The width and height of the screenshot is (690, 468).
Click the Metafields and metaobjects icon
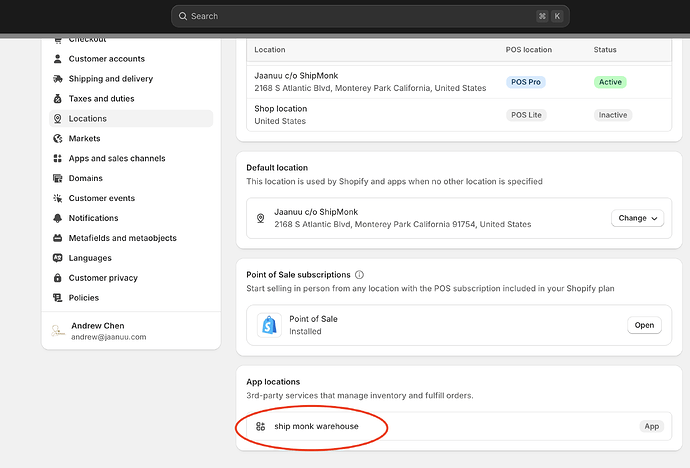(x=58, y=238)
